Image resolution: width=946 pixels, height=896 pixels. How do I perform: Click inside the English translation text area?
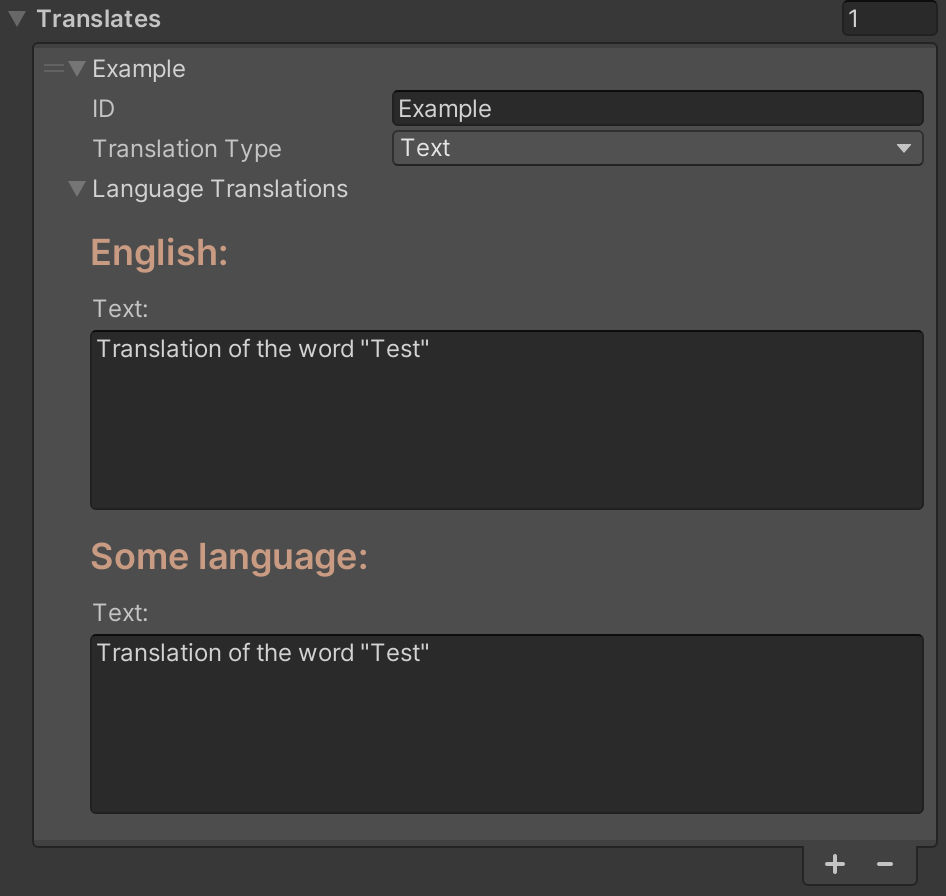click(506, 420)
